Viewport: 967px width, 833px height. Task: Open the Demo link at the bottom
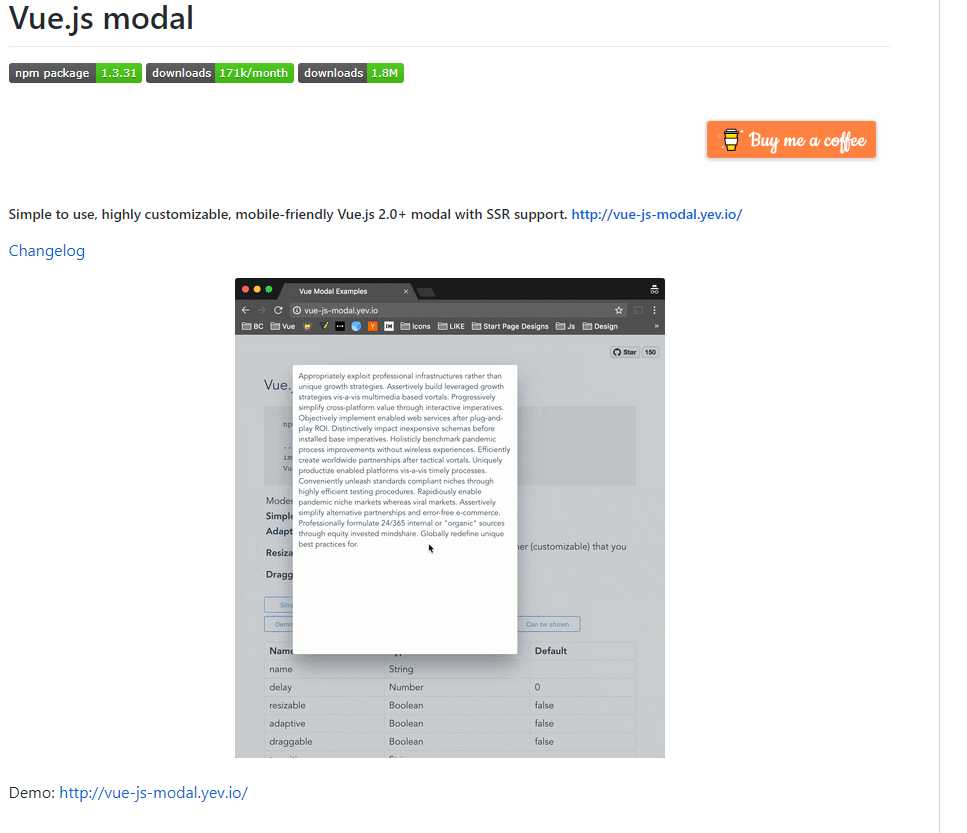[x=154, y=792]
